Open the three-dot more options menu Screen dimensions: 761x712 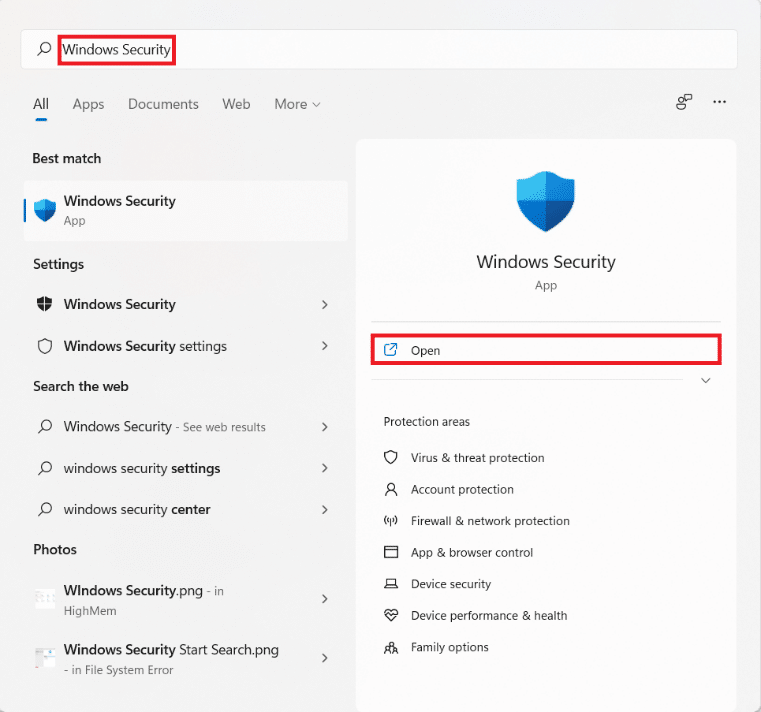[719, 102]
